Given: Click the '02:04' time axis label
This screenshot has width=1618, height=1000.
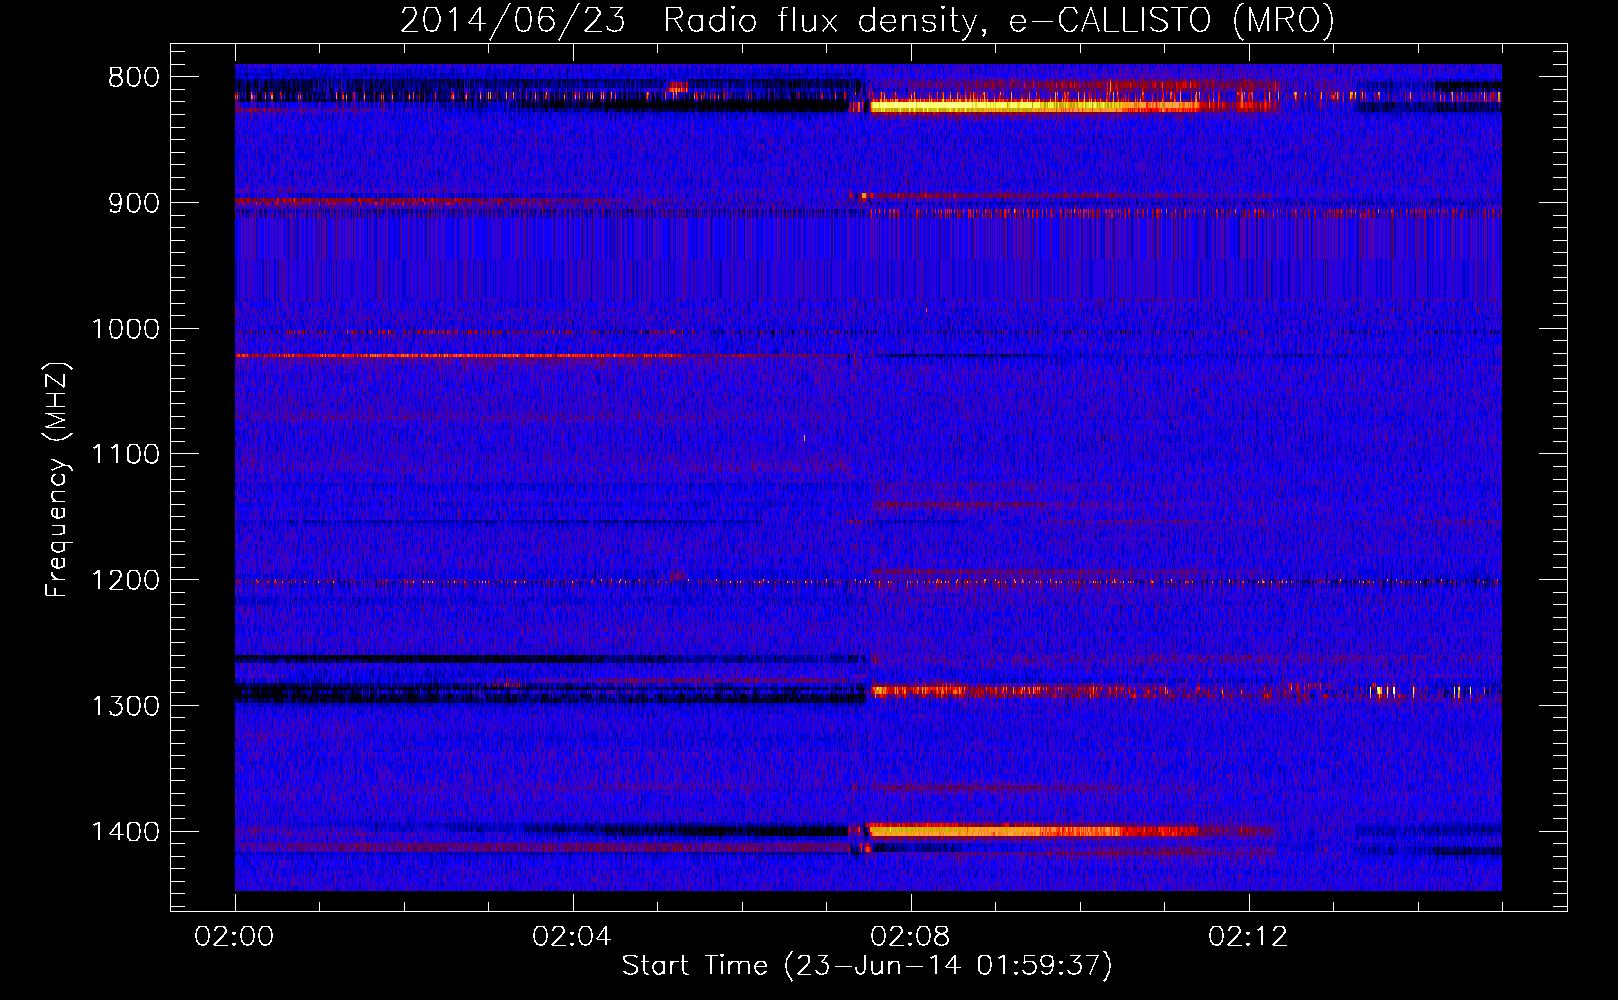Looking at the screenshot, I should pyautogui.click(x=572, y=937).
